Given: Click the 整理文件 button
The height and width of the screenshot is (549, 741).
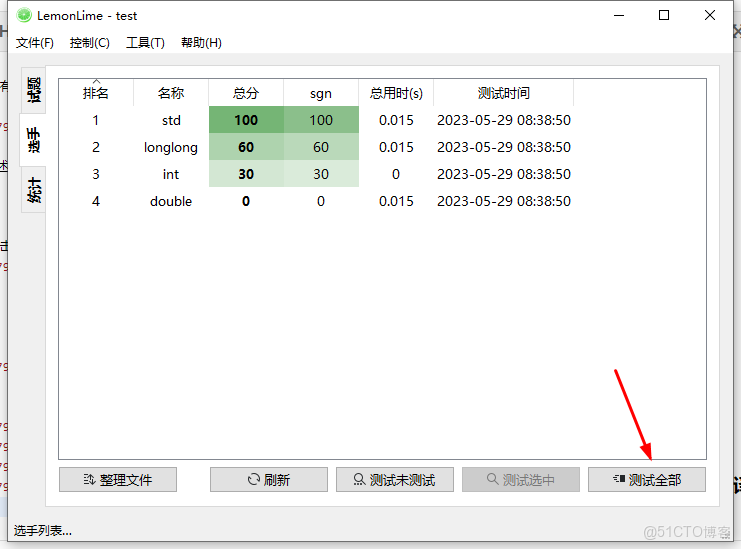Looking at the screenshot, I should (118, 480).
